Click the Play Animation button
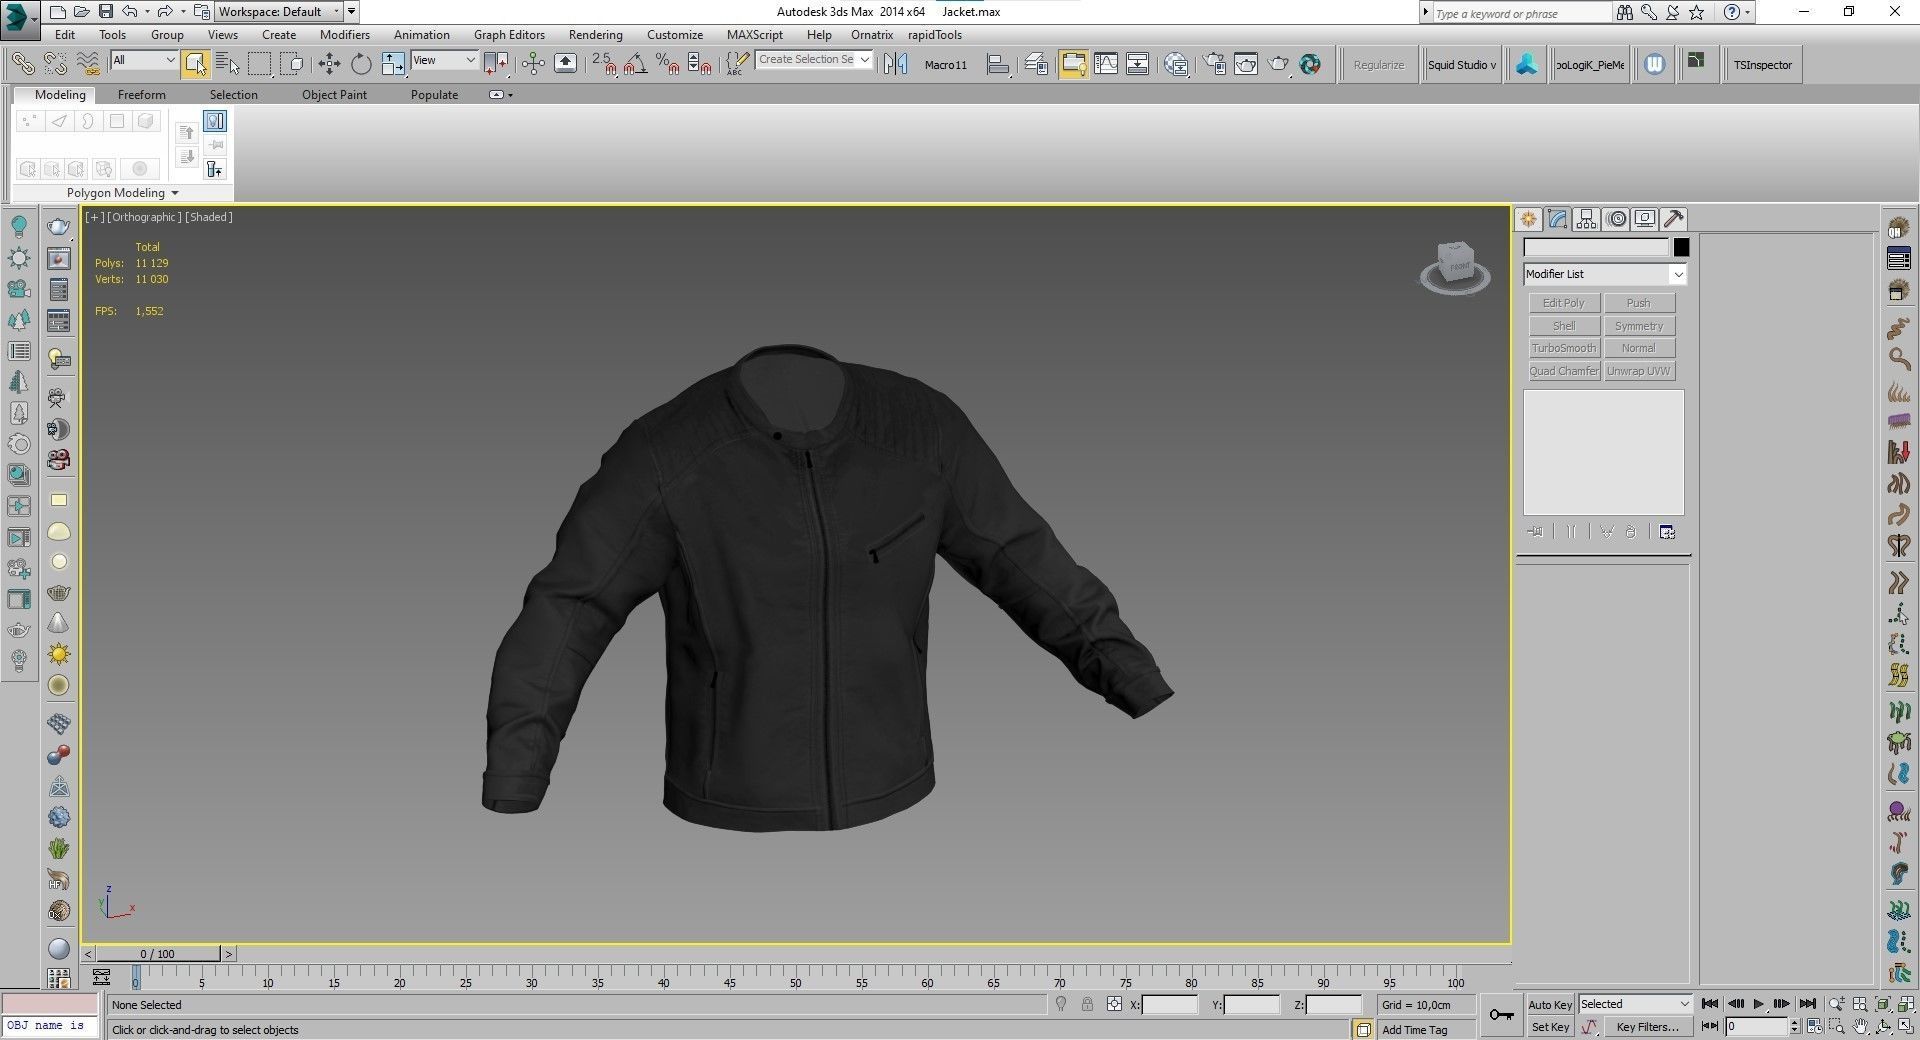 [1759, 1004]
